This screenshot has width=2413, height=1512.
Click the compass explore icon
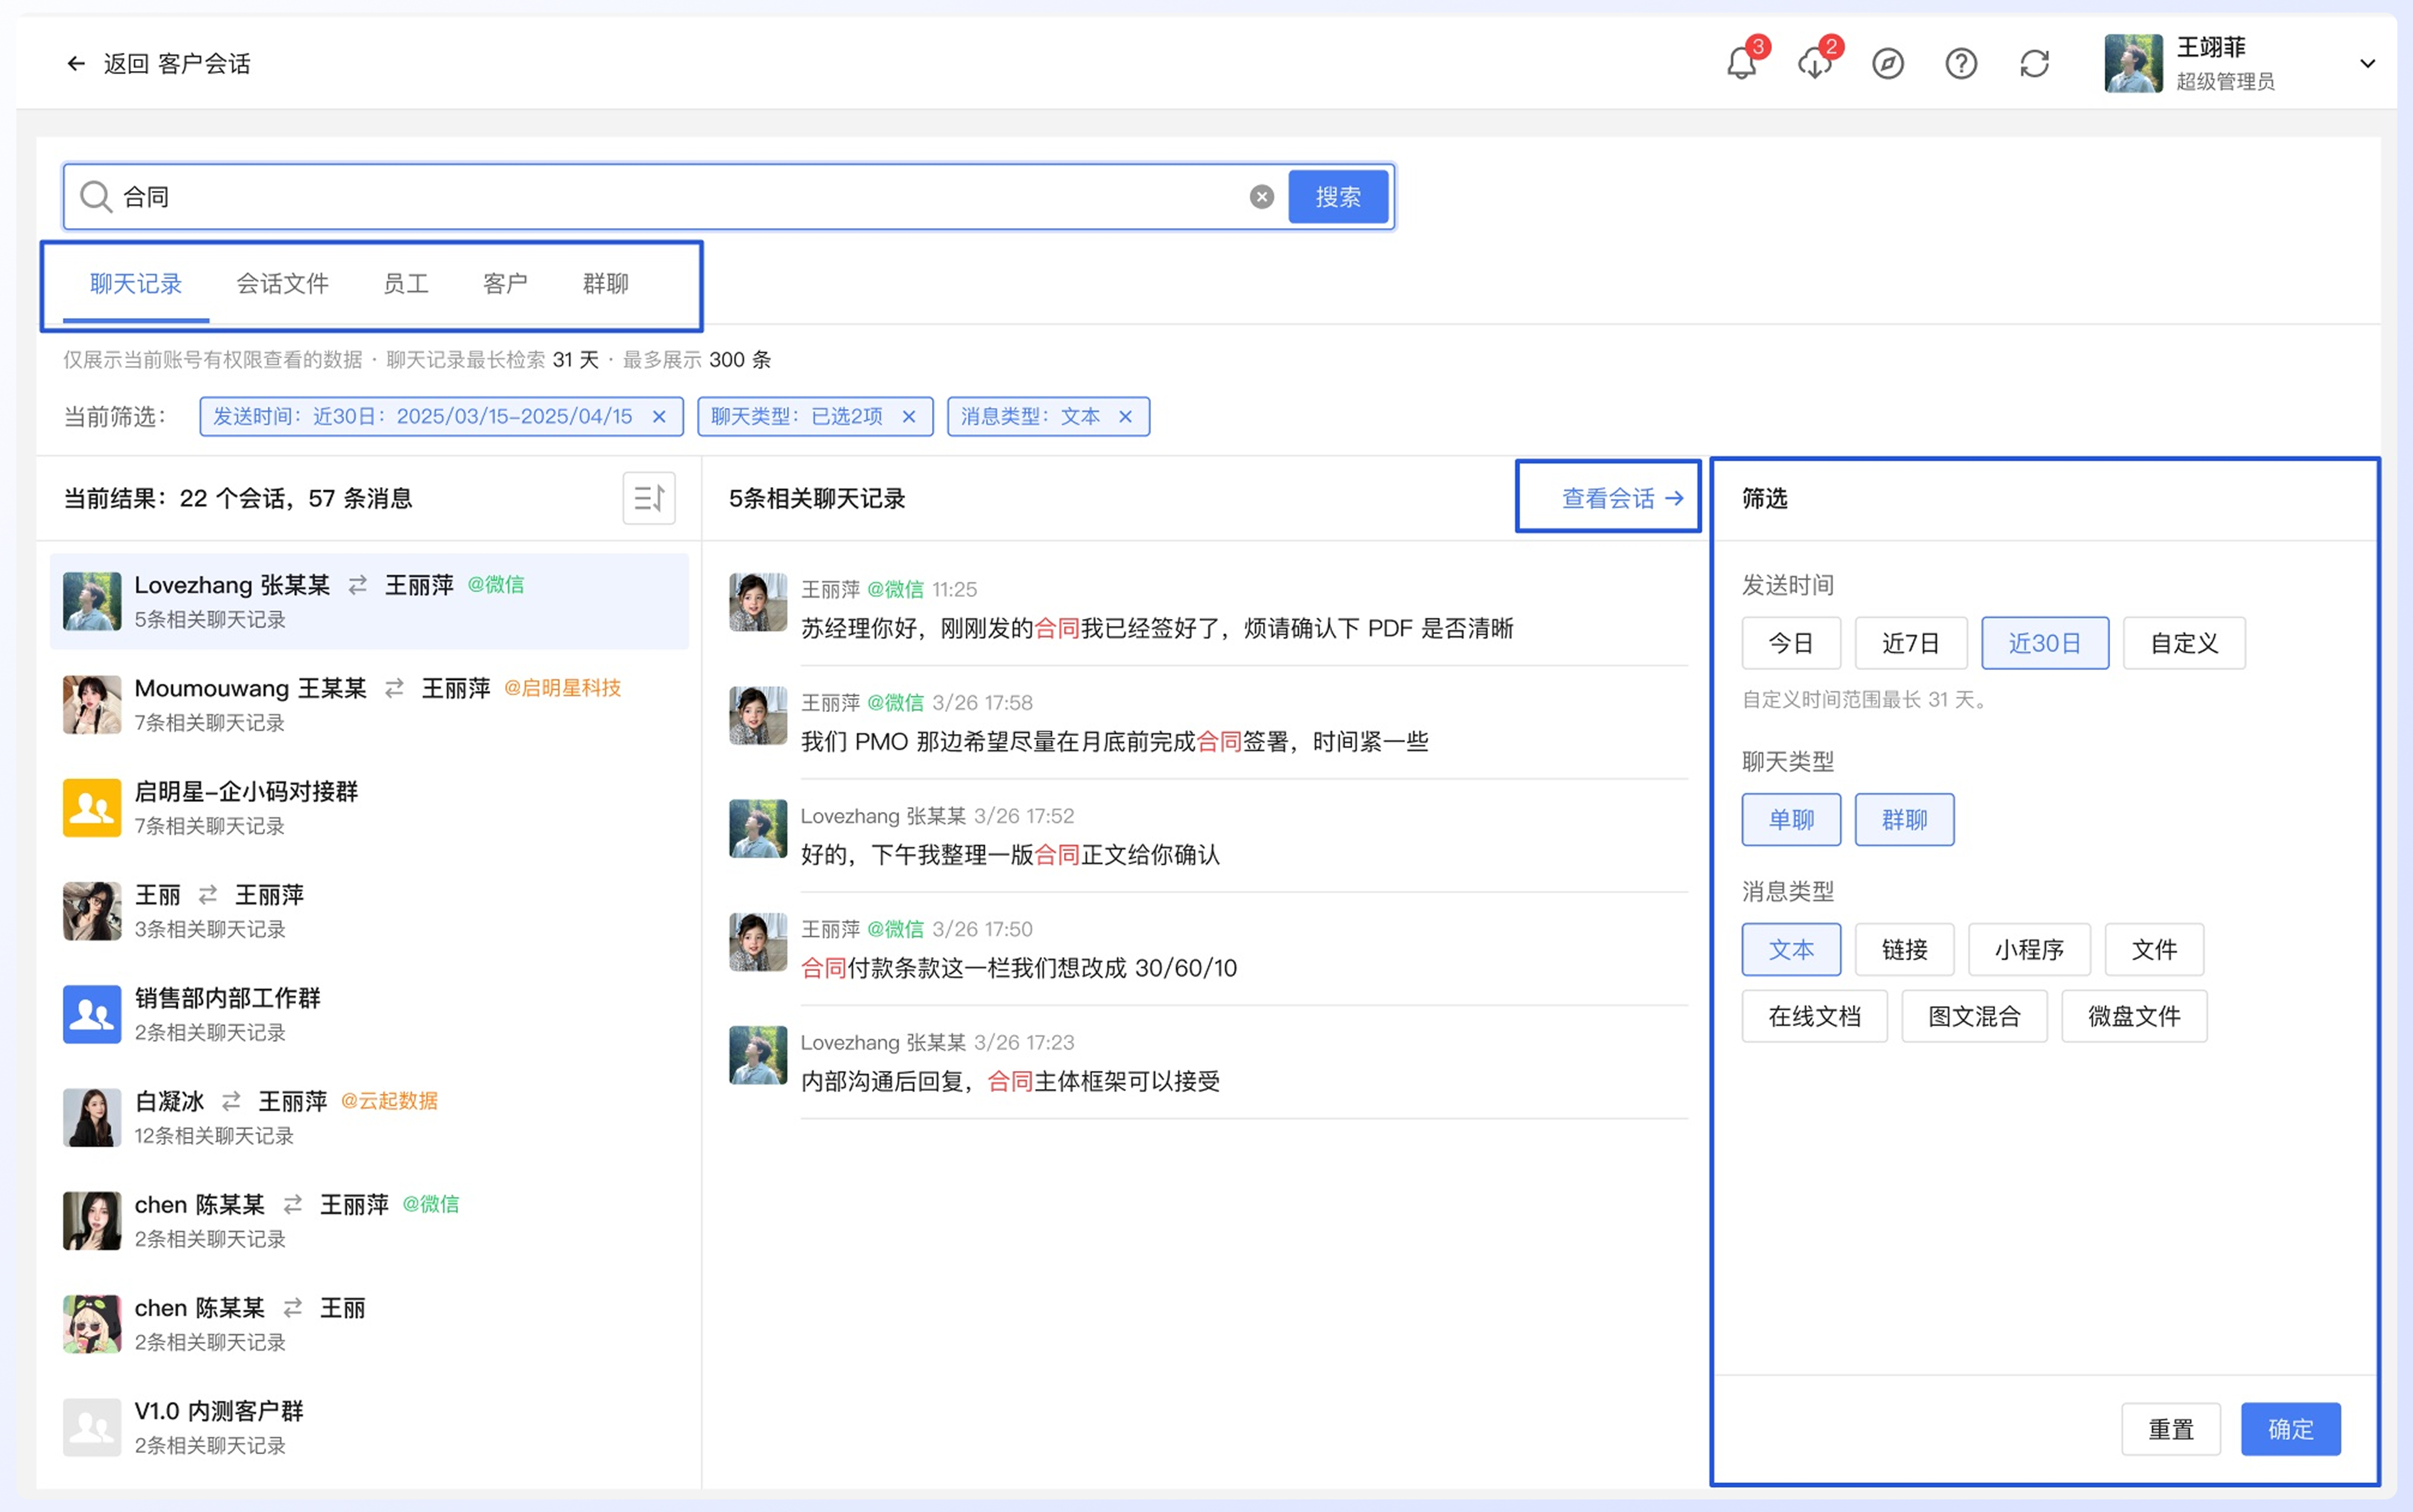(x=1887, y=64)
